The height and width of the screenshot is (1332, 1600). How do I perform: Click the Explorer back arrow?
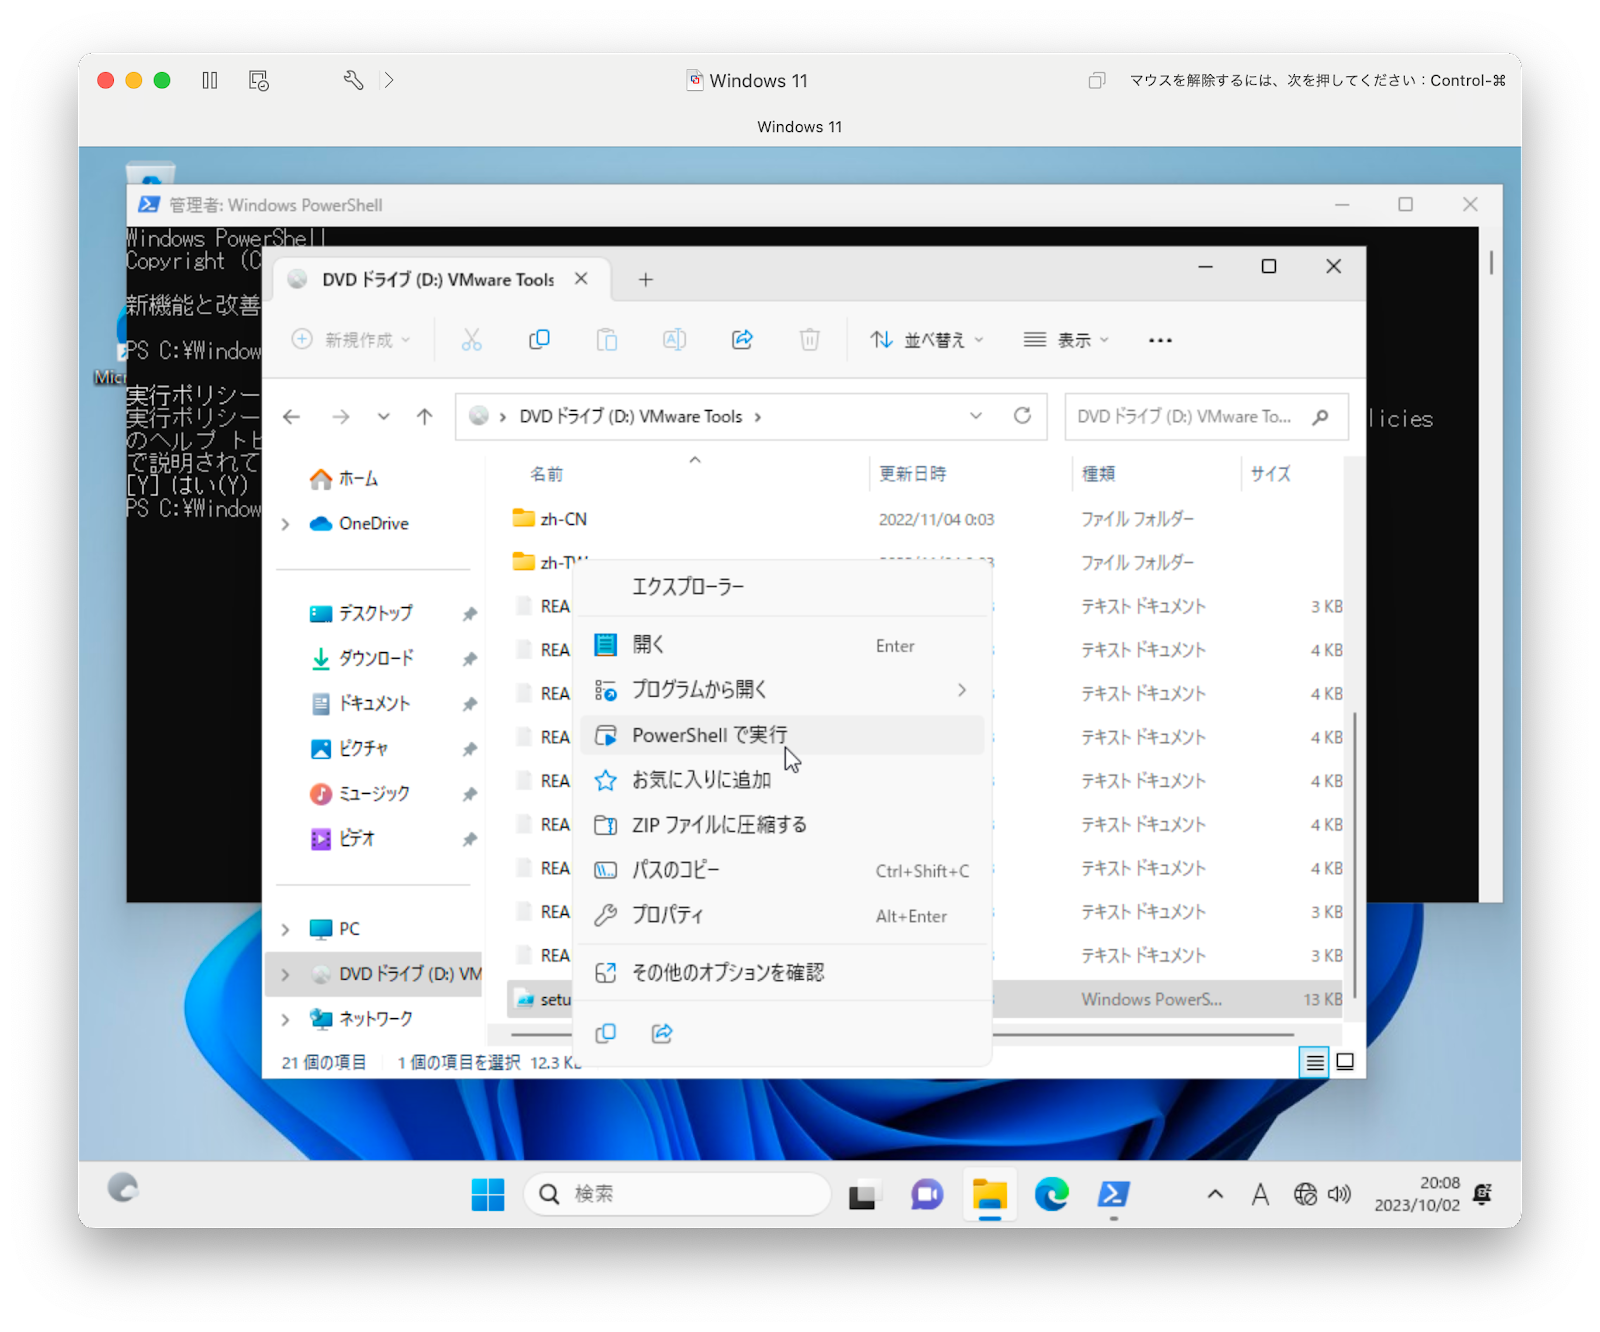pyautogui.click(x=291, y=417)
